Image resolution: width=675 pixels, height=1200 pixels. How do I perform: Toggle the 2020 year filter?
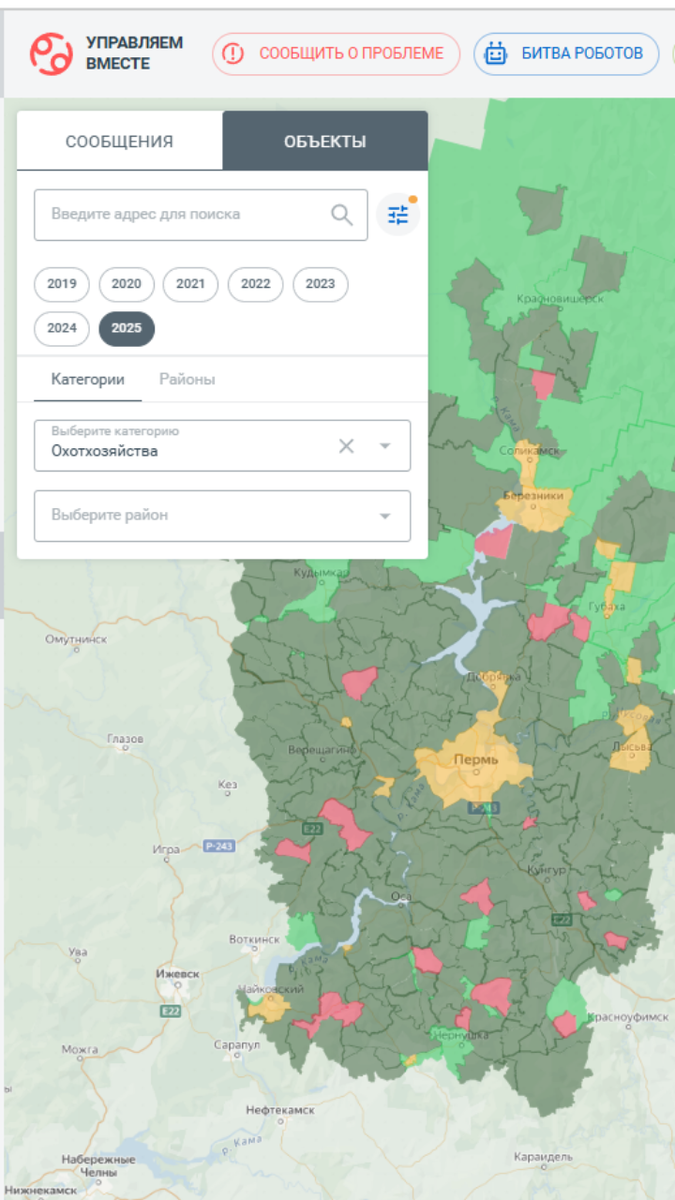click(126, 284)
